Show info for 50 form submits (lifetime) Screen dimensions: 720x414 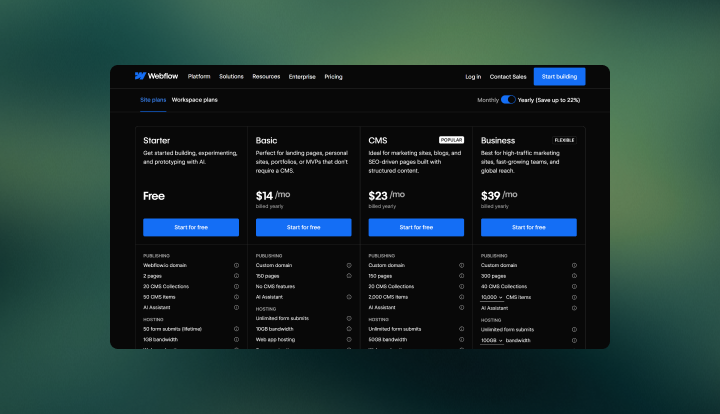[x=236, y=329]
